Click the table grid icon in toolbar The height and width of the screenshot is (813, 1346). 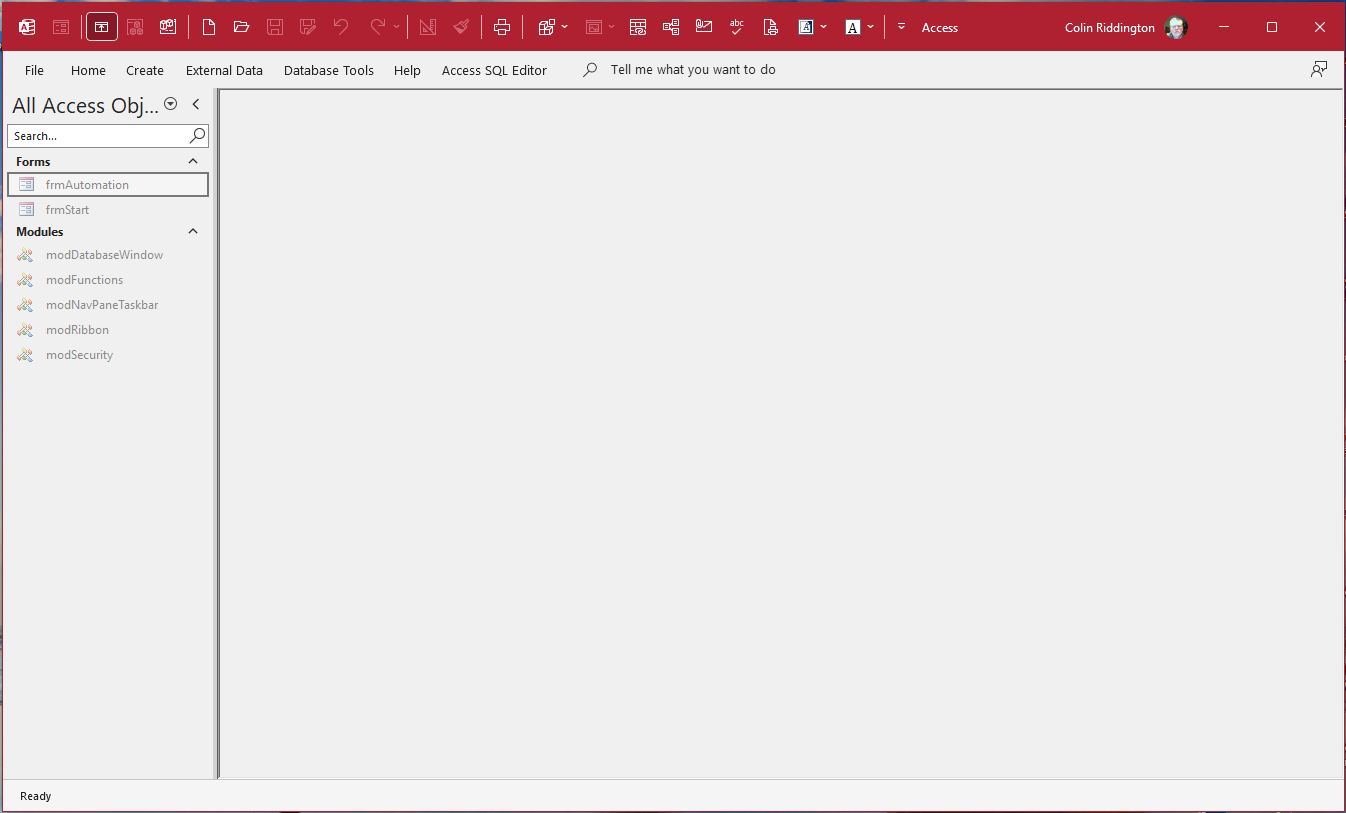638,27
